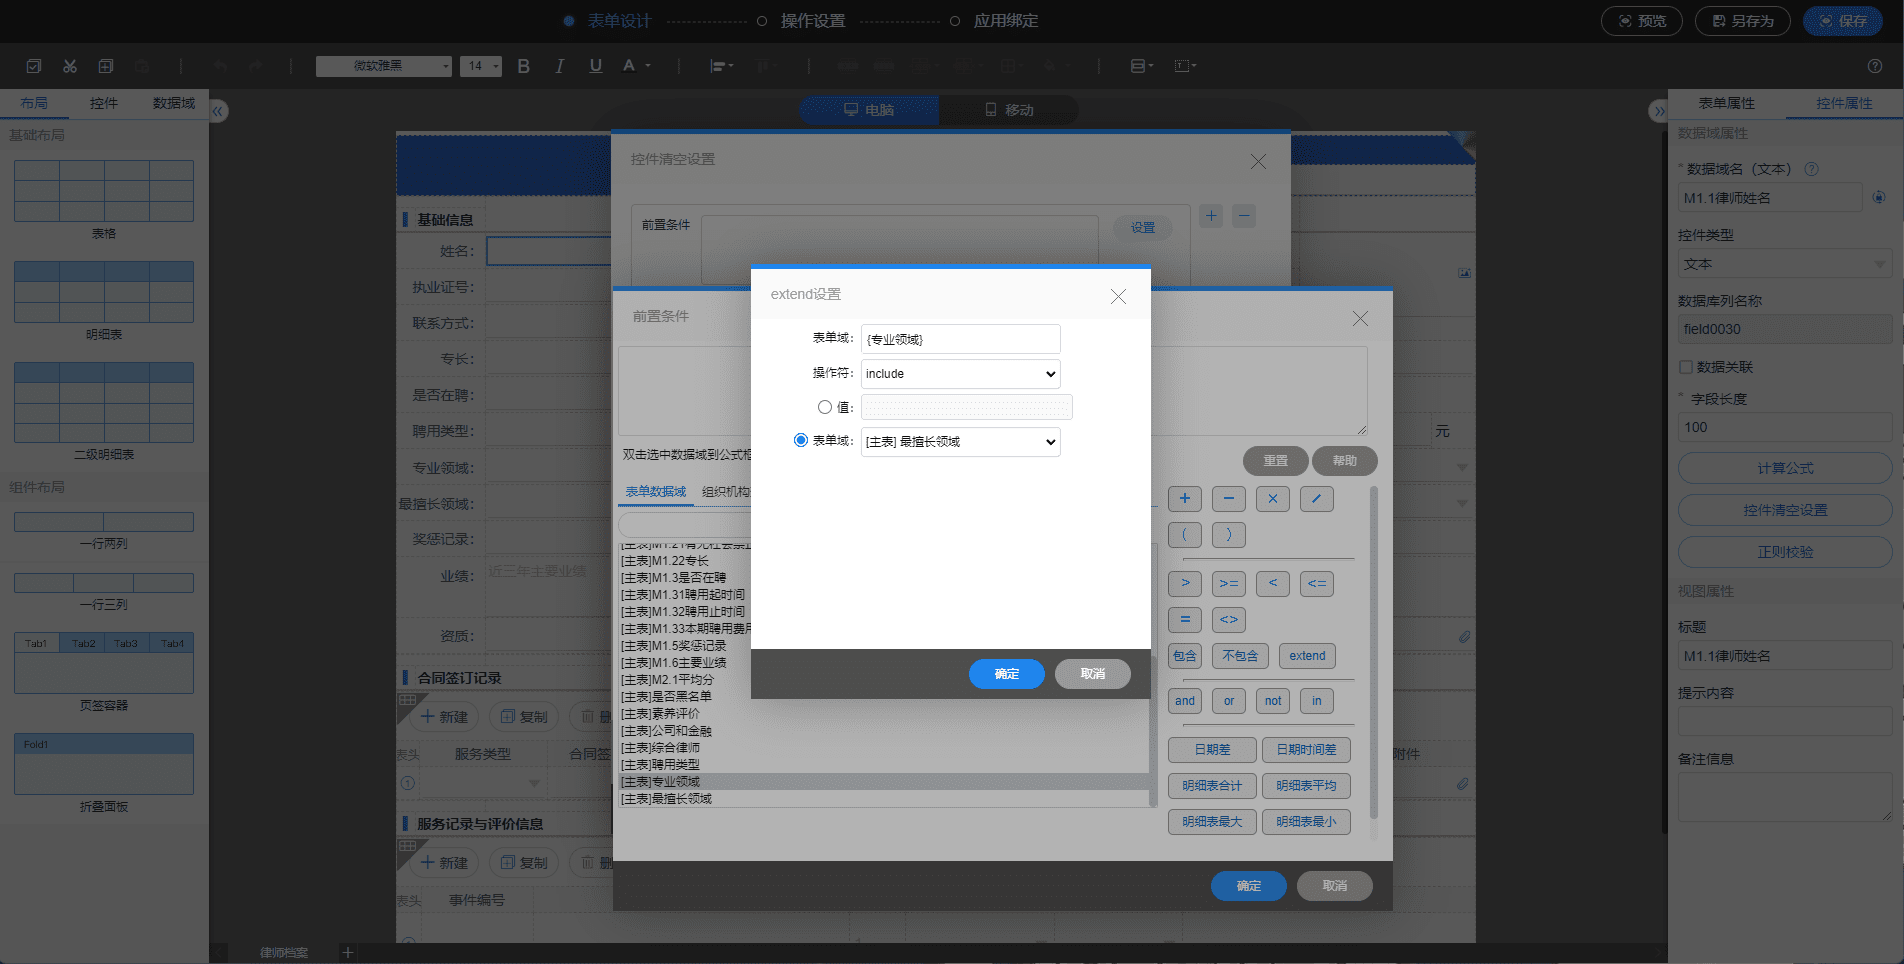Image resolution: width=1904 pixels, height=964 pixels.
Task: Switch to the 表单属性 tab
Action: coord(1726,103)
